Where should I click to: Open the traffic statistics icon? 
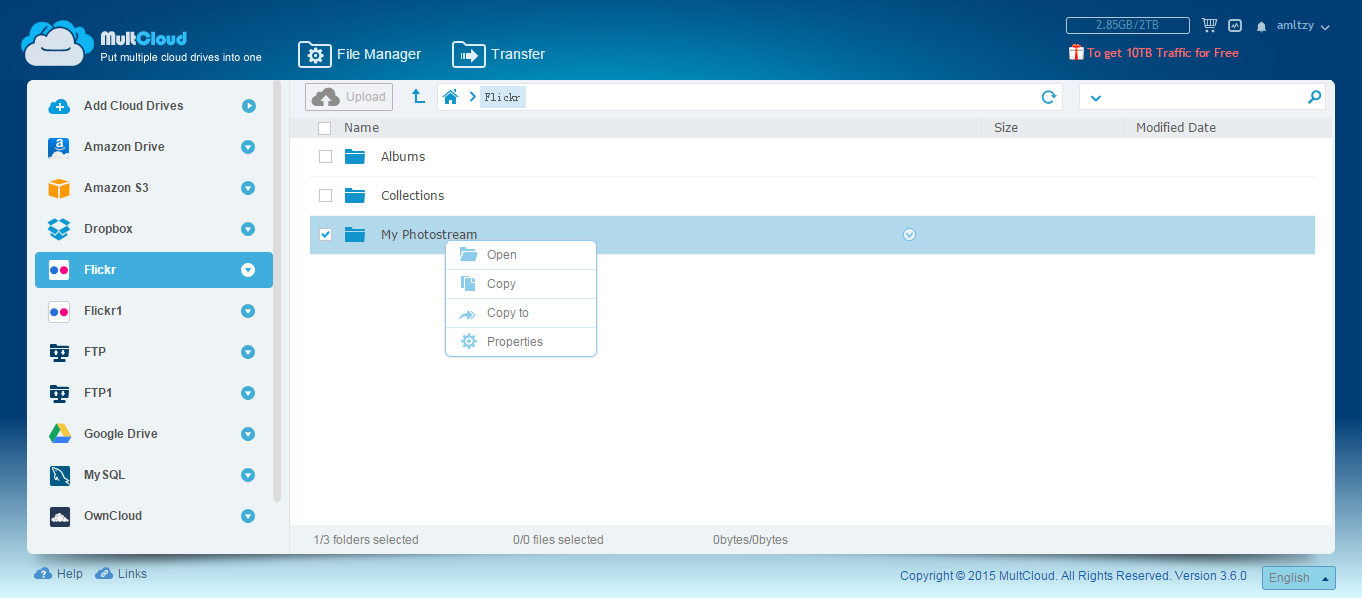1235,26
